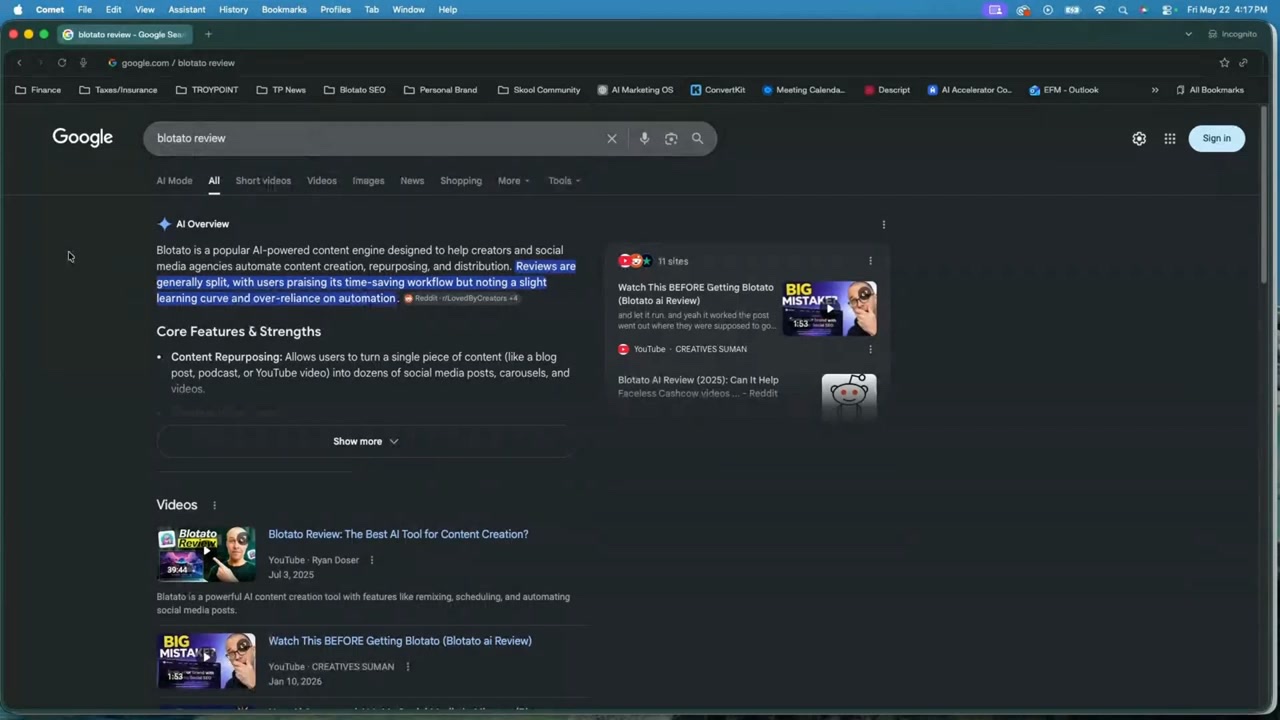Play Ryan Doser video thumbnail 39:44
Viewport: 1280px width, 720px height.
click(206, 554)
